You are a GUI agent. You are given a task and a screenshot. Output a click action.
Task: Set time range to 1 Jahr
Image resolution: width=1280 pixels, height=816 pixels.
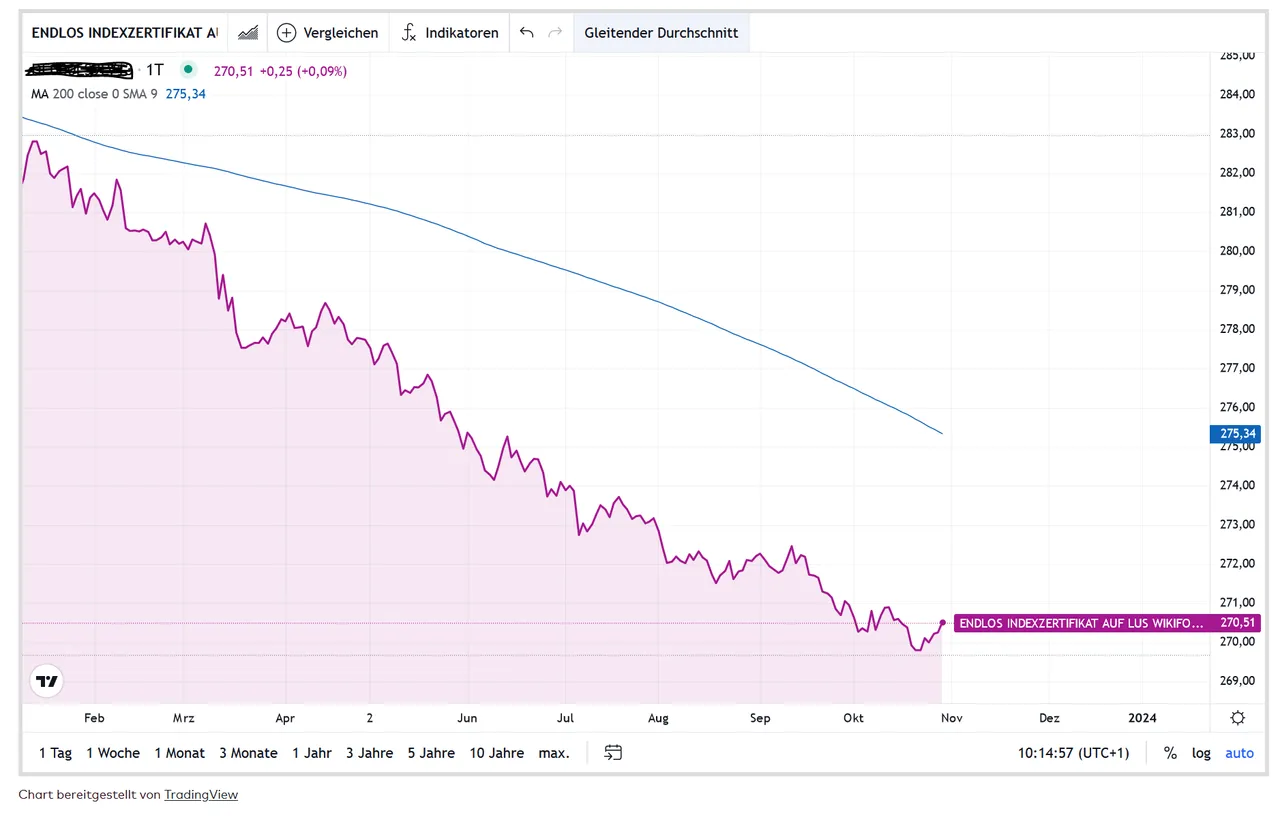pyautogui.click(x=312, y=753)
